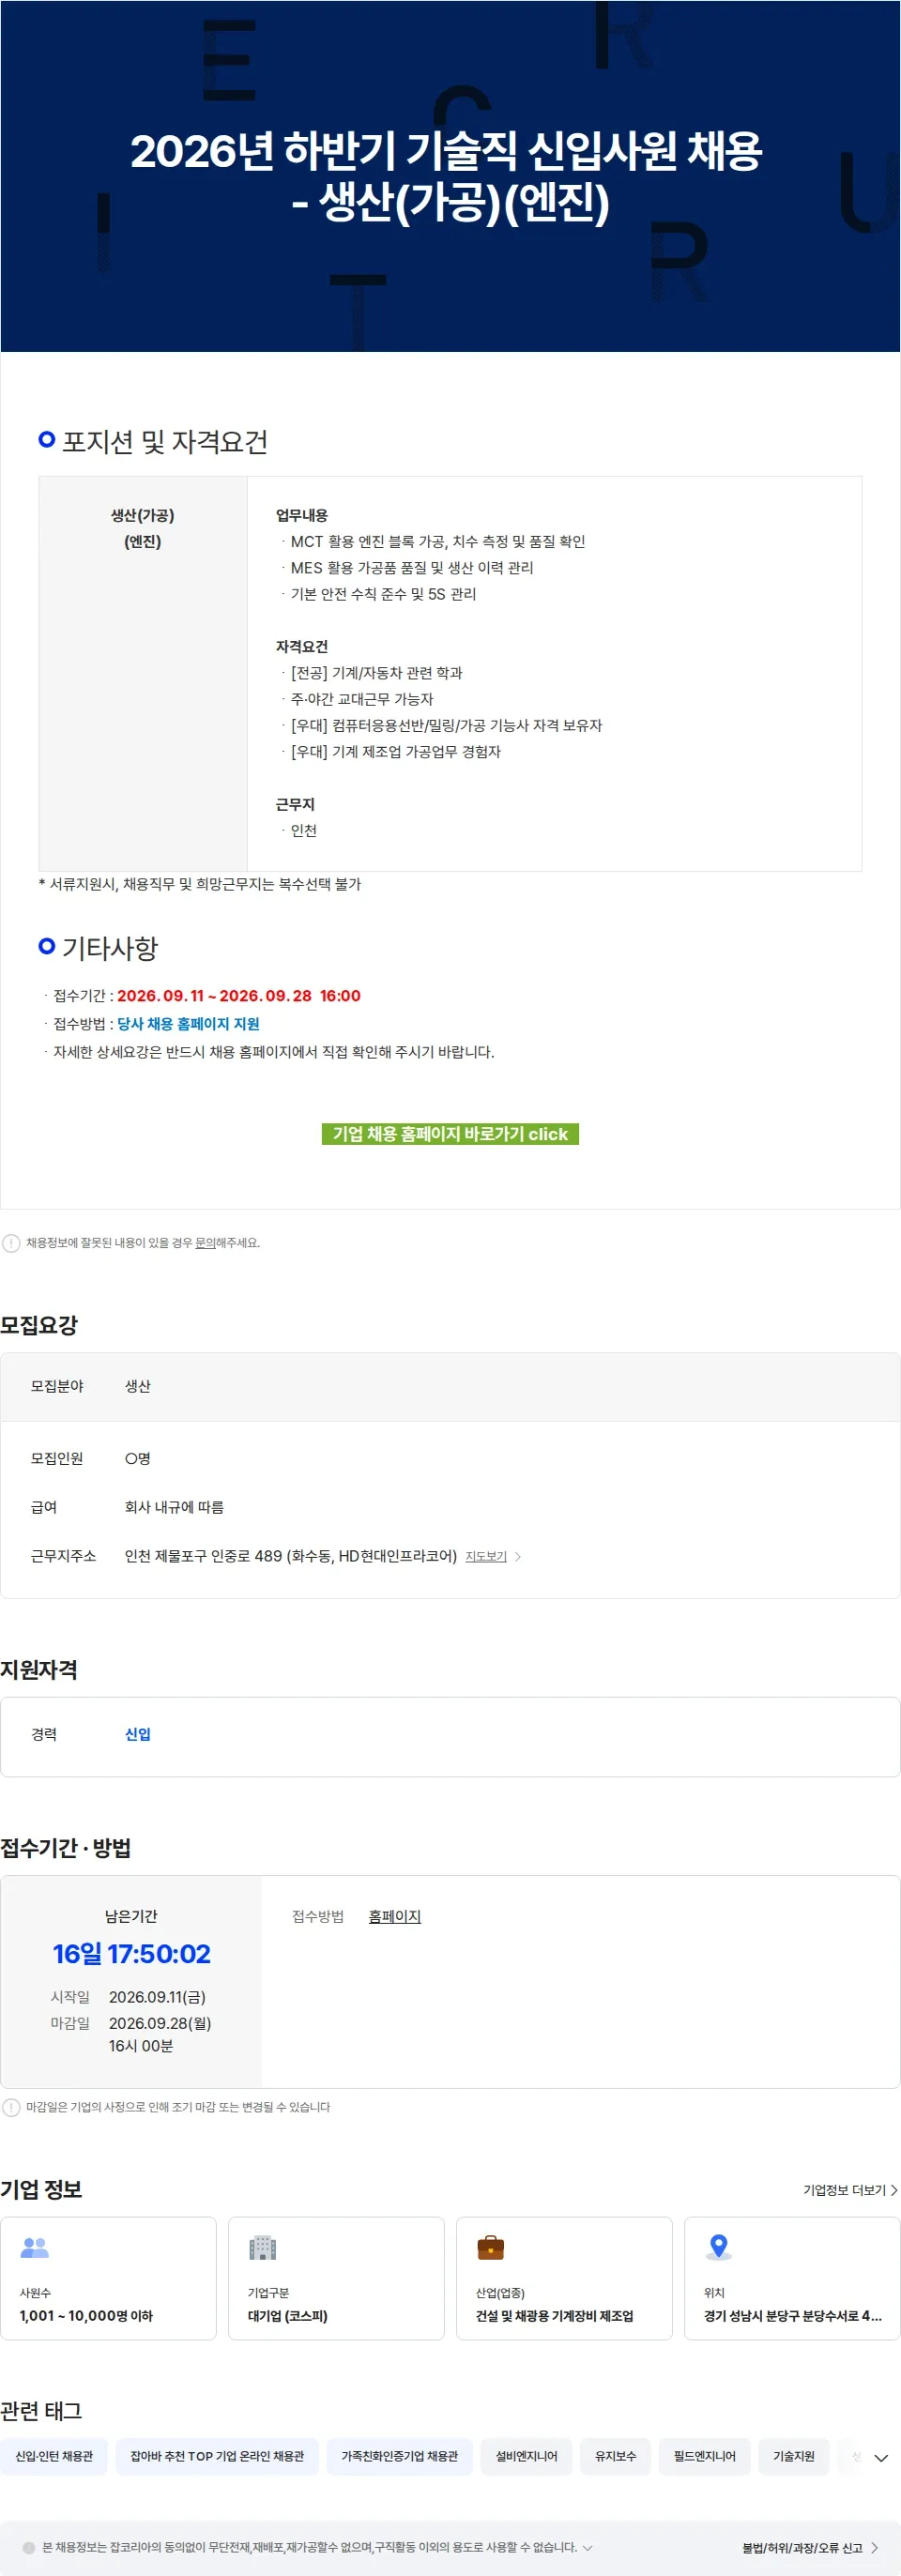
Task: Click the 회사 내규에 따름 salary text
Action: pos(174,1507)
